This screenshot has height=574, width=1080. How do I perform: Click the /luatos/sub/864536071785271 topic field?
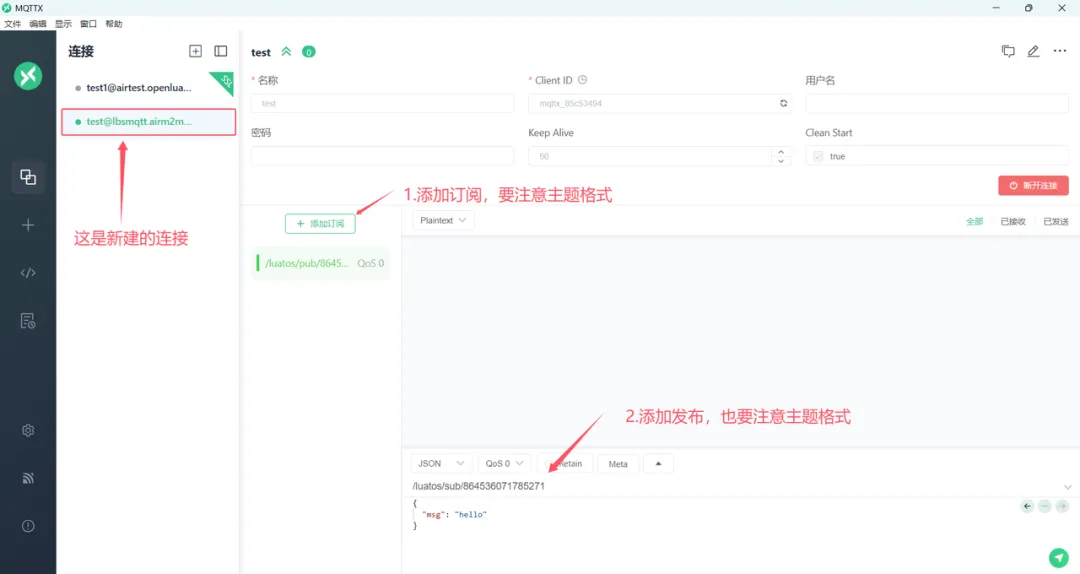735,486
